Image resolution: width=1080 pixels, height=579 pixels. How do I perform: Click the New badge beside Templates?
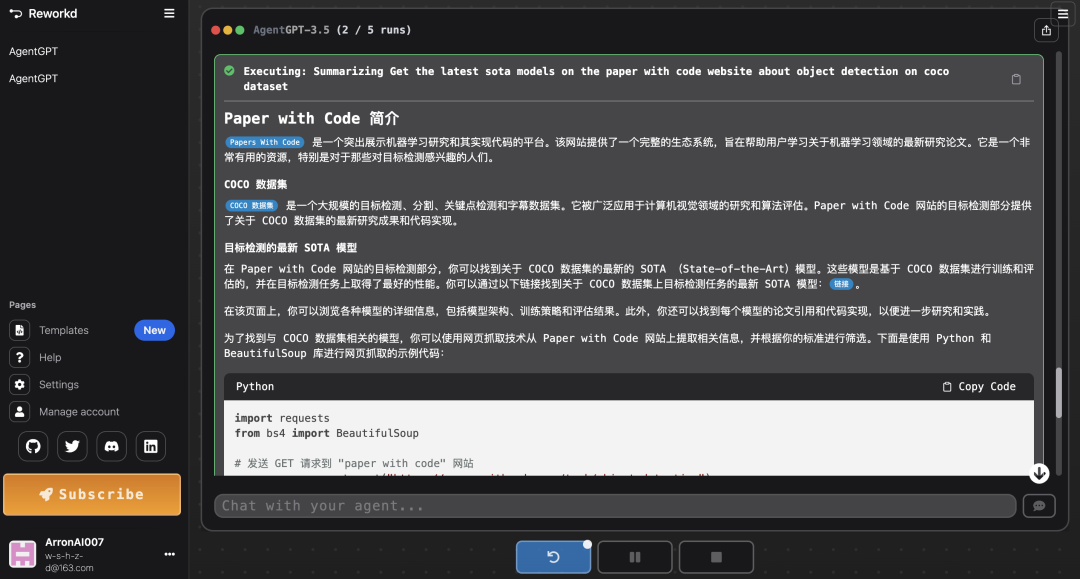point(154,330)
